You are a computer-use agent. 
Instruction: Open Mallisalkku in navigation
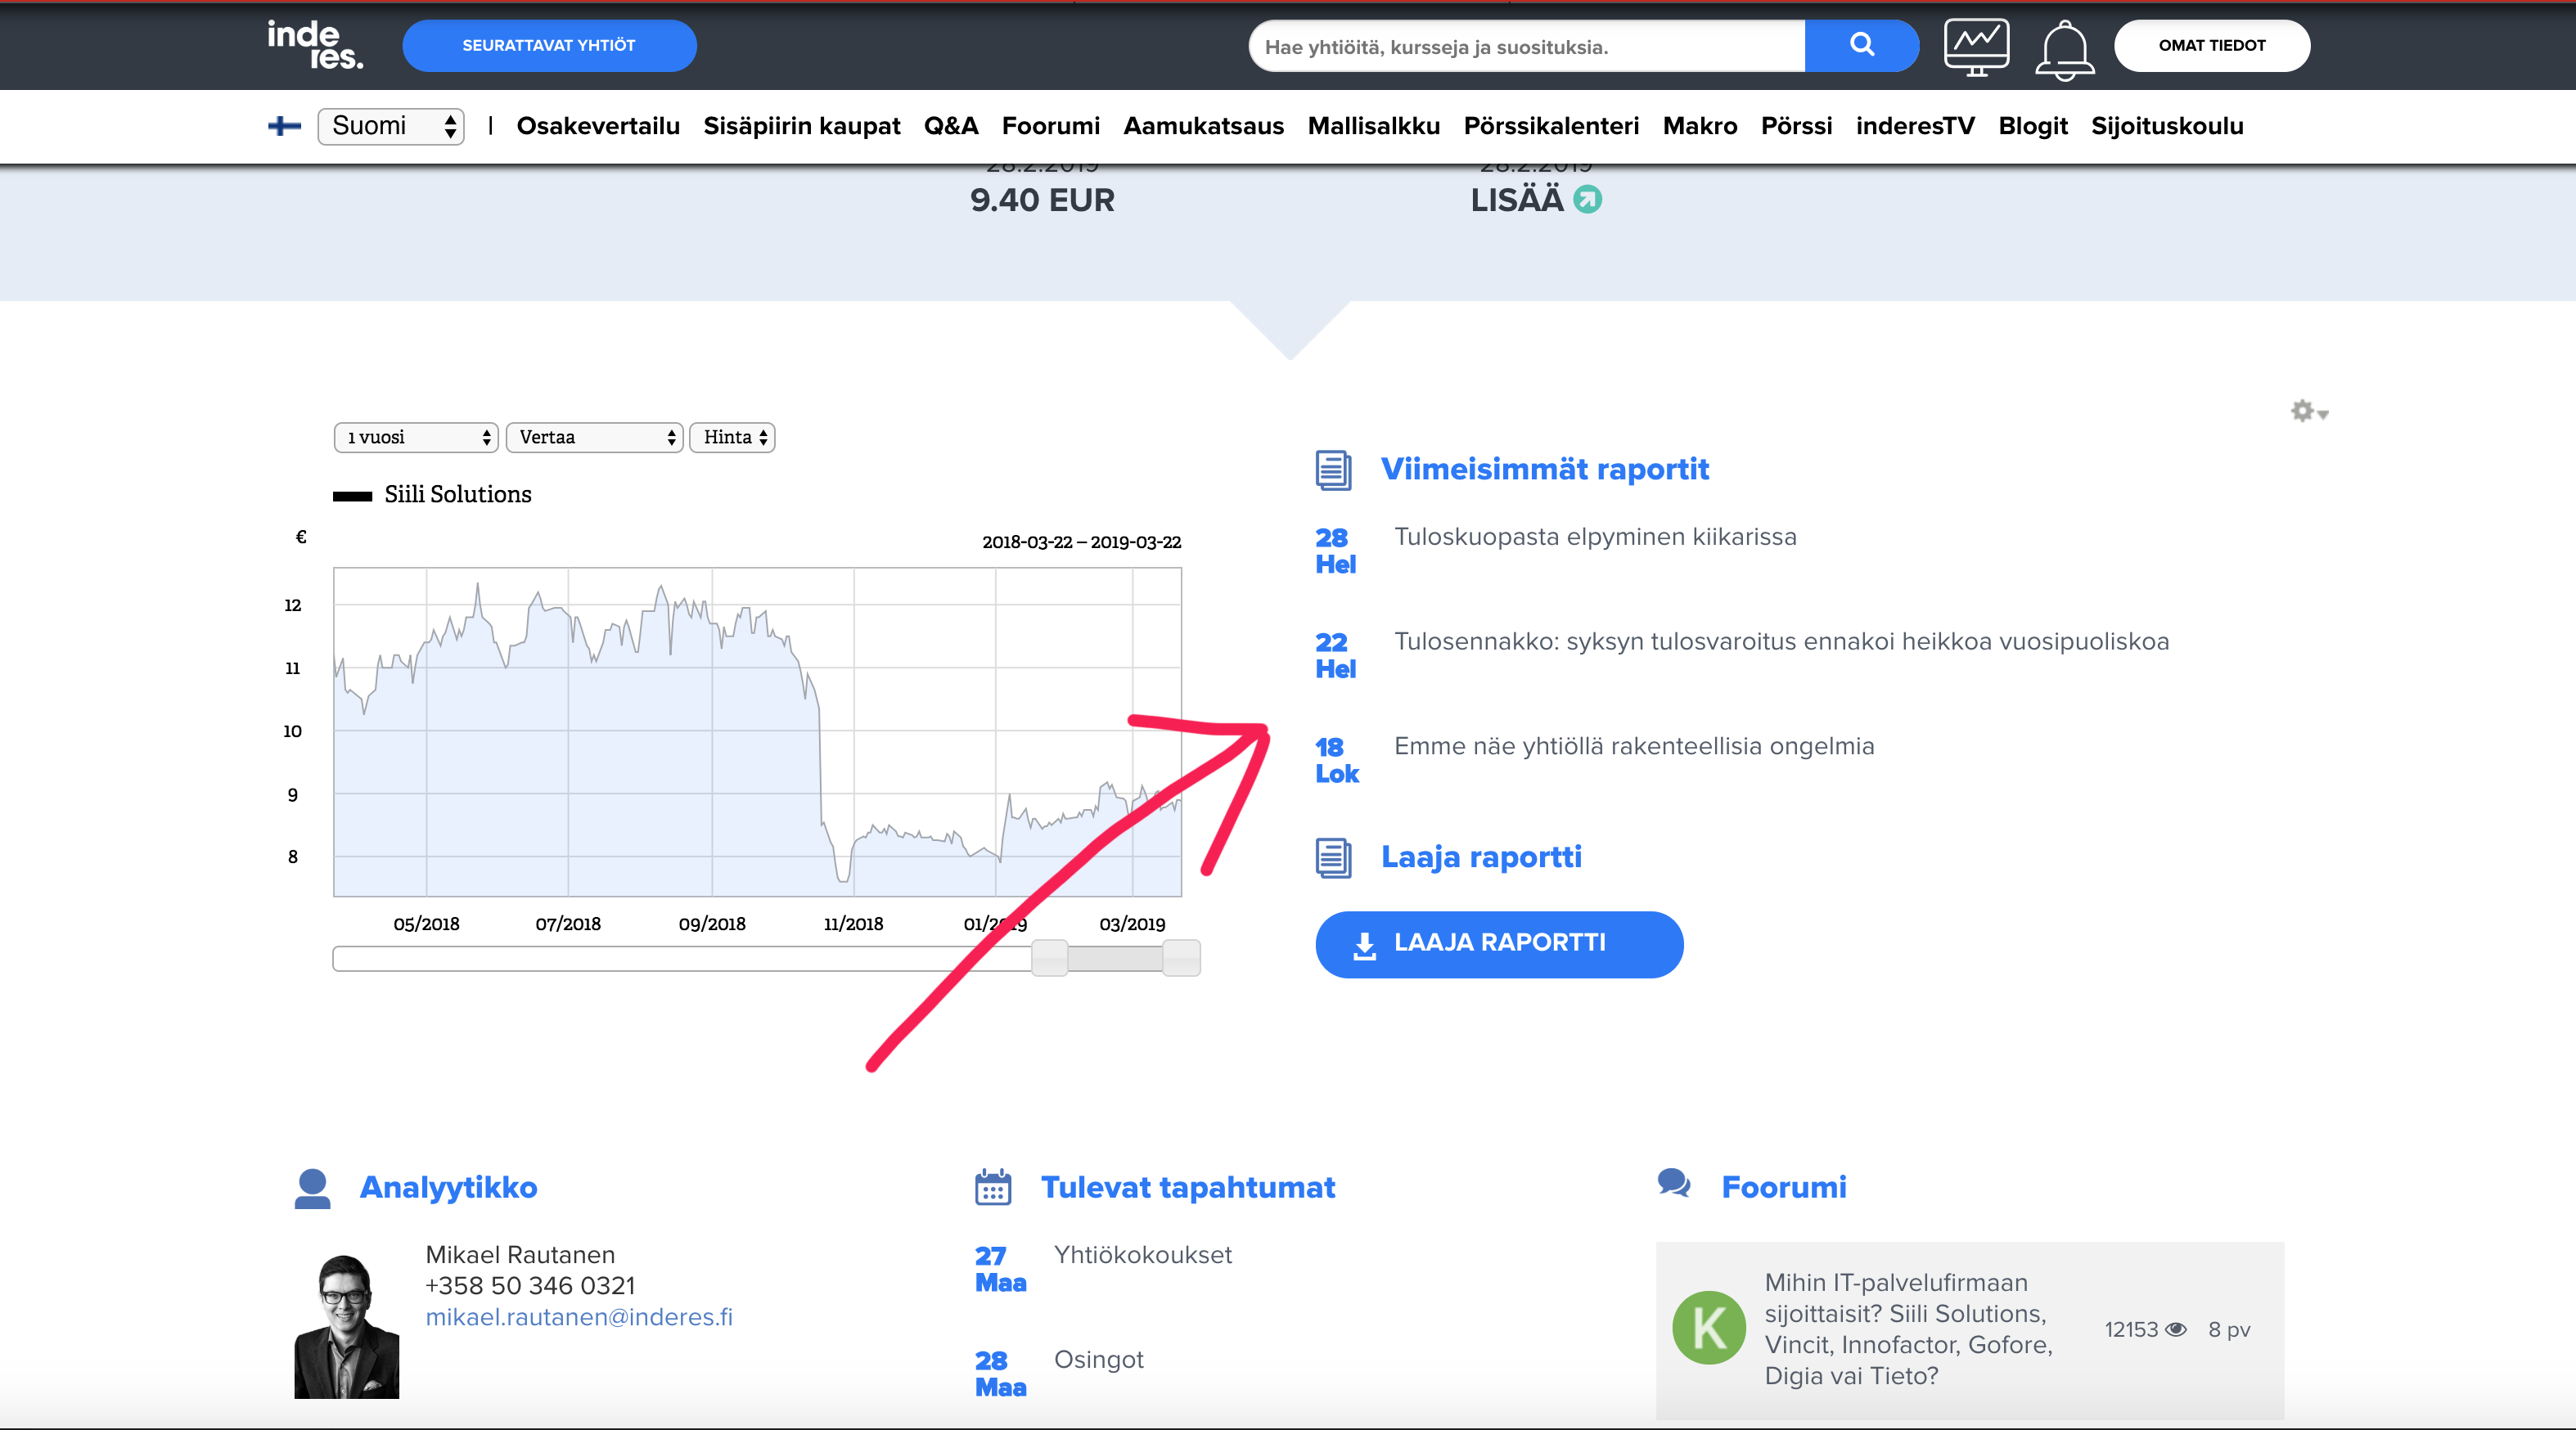click(1374, 126)
